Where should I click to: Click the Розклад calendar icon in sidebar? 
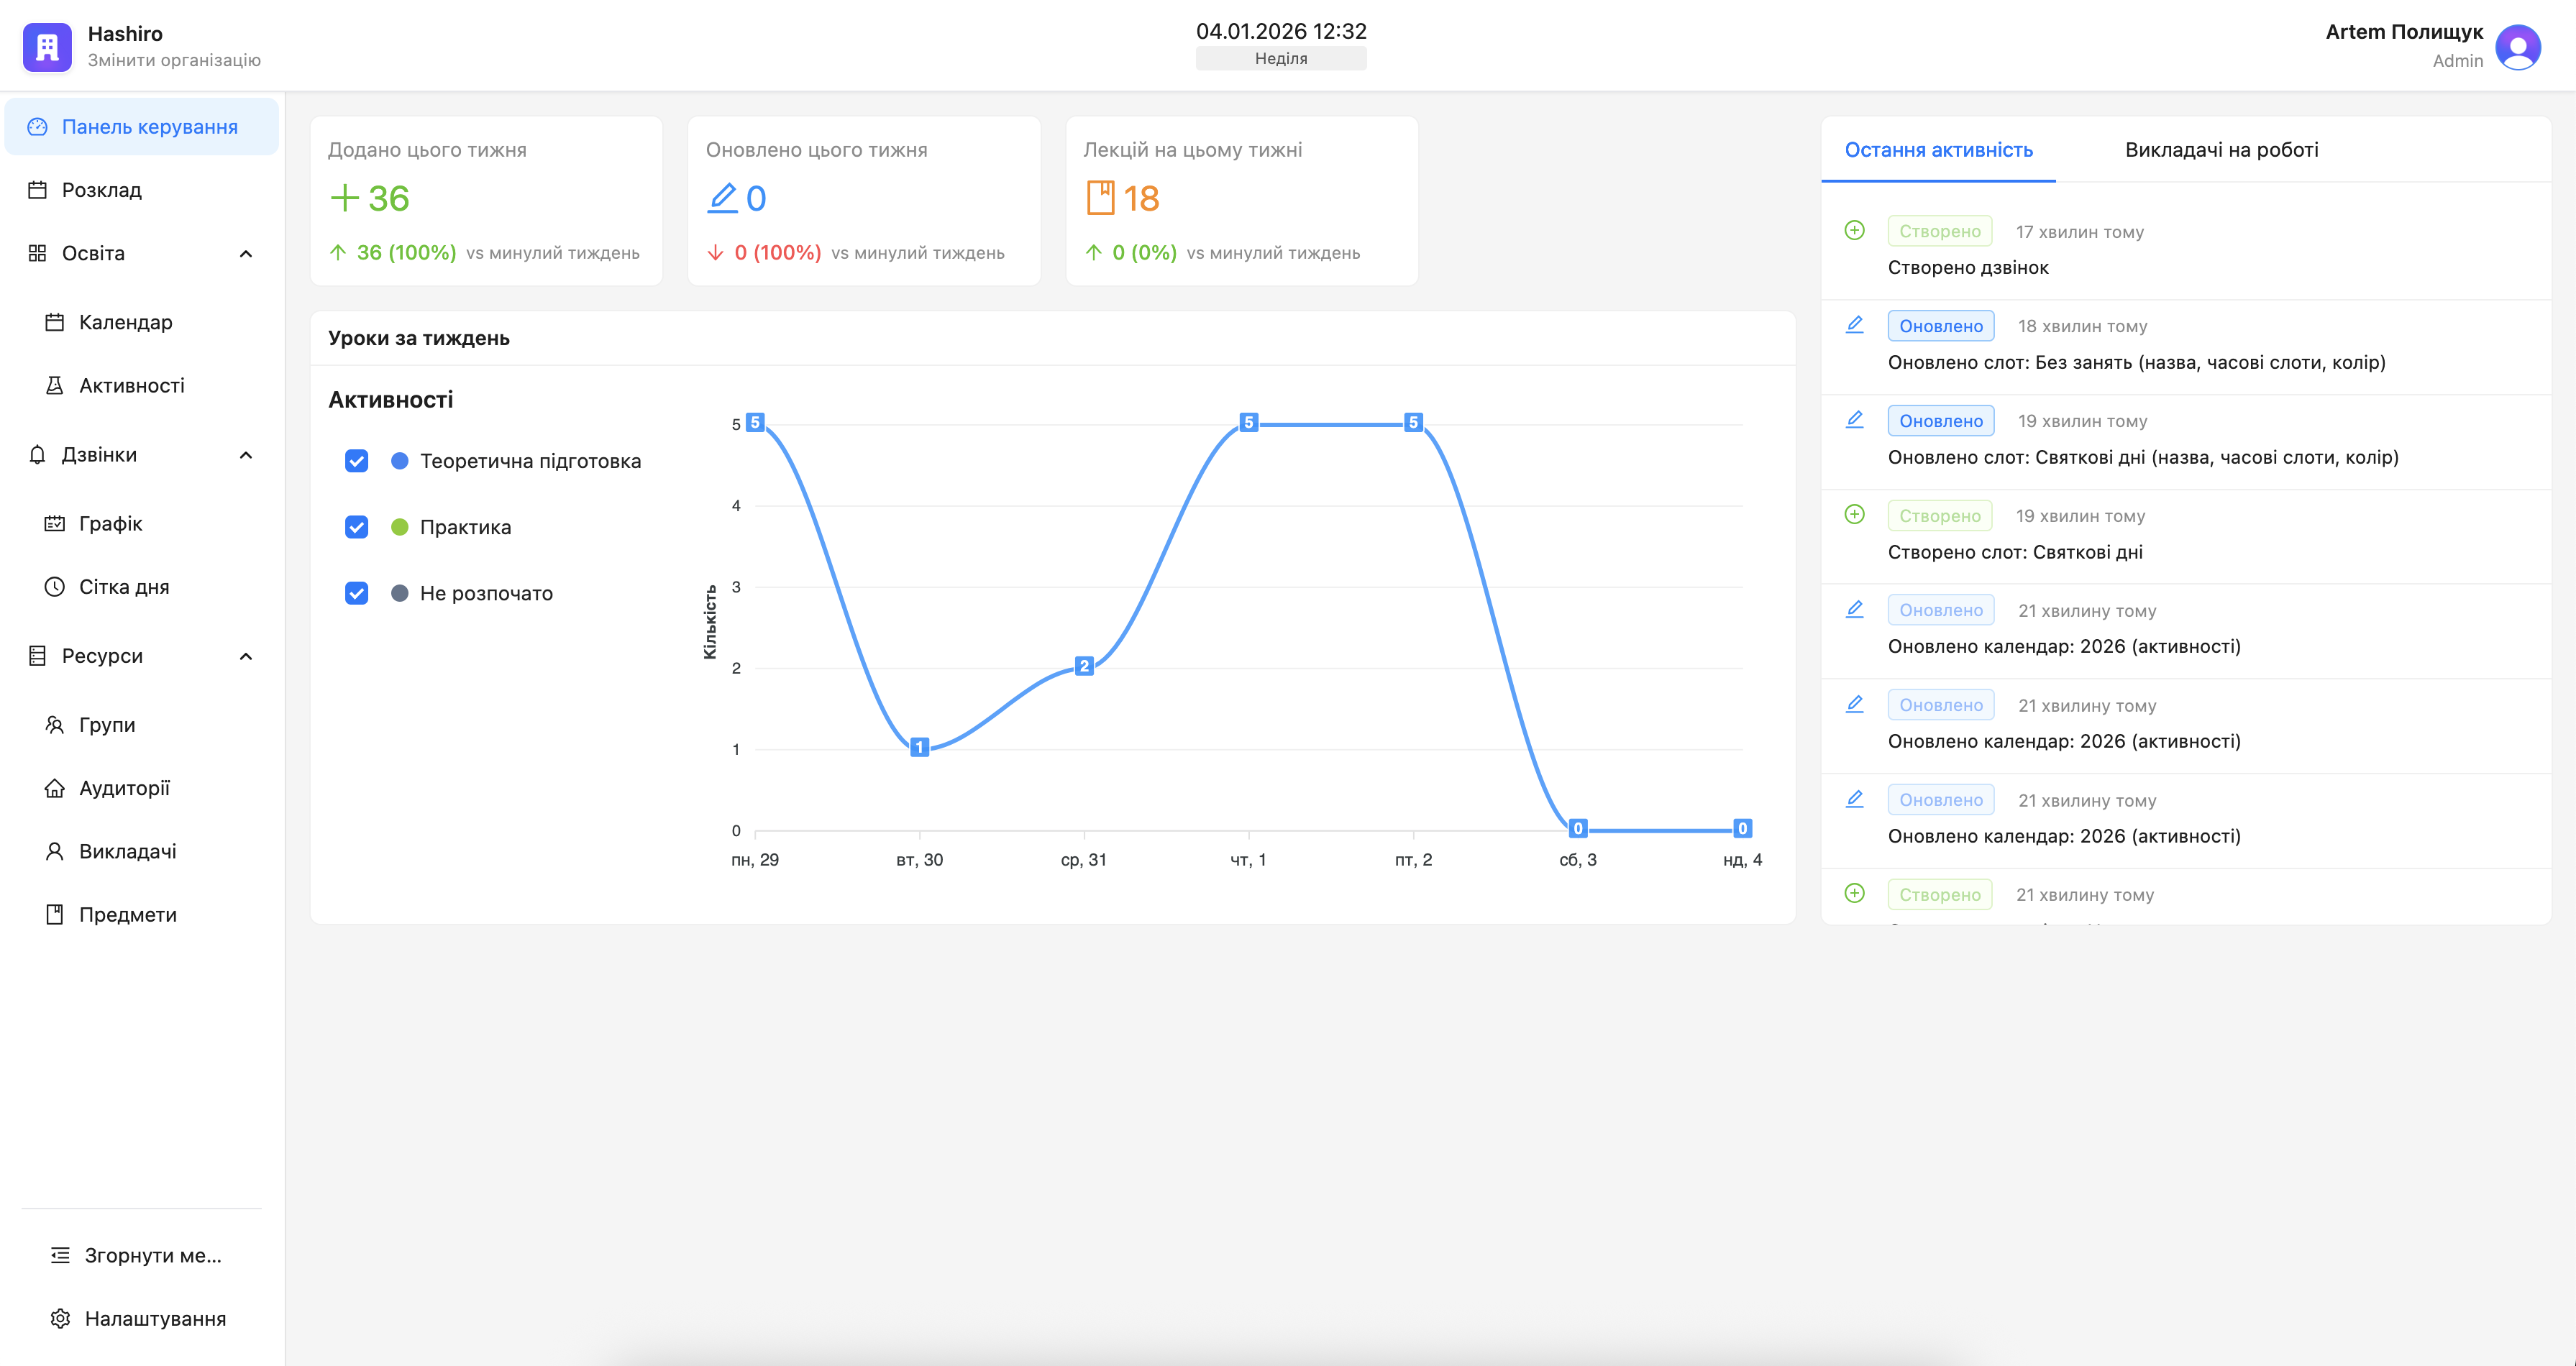click(38, 190)
